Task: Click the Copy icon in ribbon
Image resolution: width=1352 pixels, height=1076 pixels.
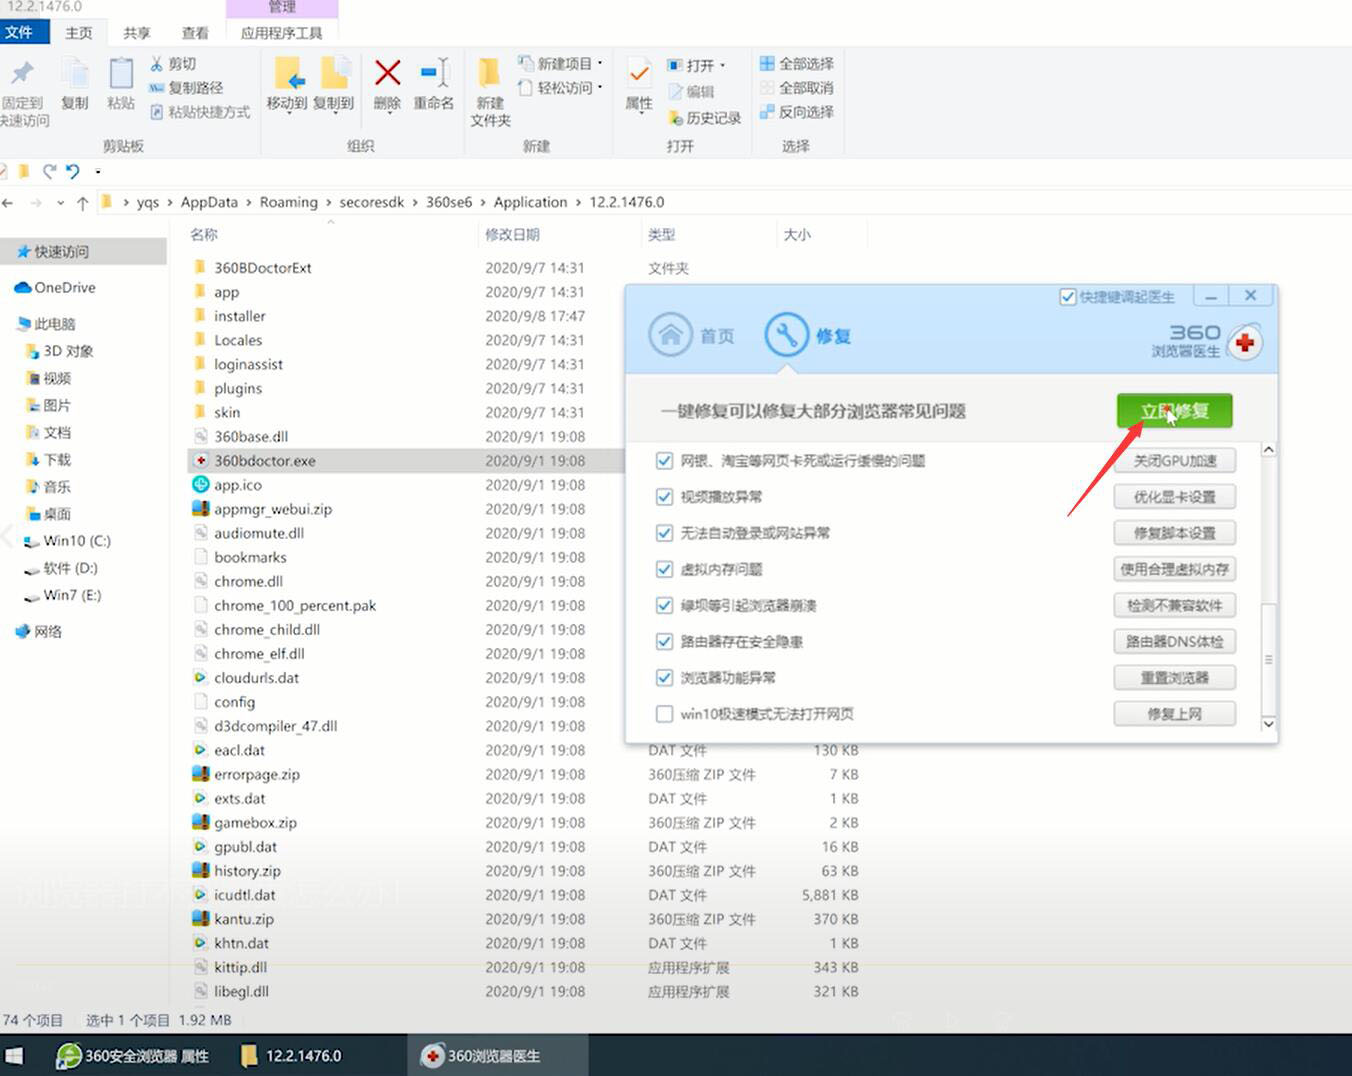Action: pyautogui.click(x=75, y=74)
